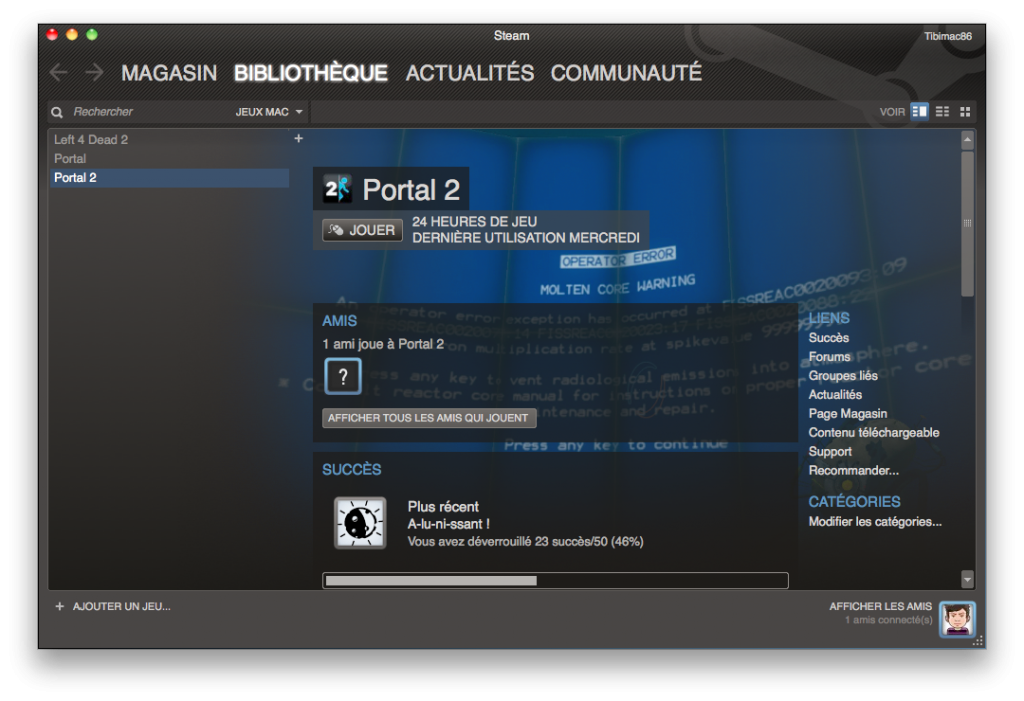Launch Portal 2 with JOUER button

(x=362, y=230)
